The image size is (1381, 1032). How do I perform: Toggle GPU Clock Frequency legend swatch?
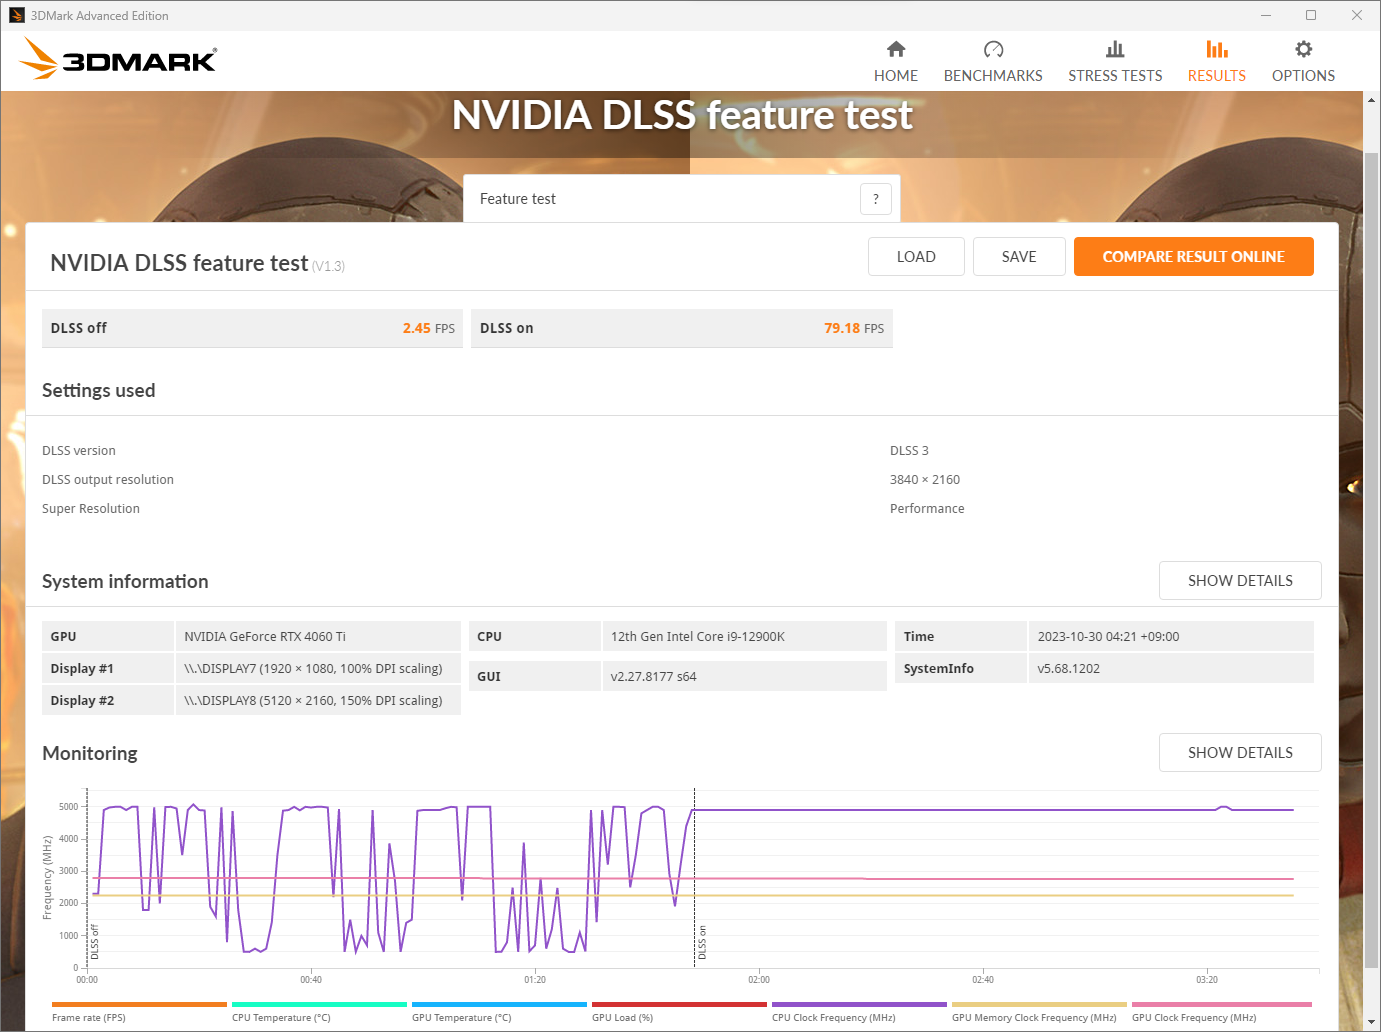(1221, 1004)
